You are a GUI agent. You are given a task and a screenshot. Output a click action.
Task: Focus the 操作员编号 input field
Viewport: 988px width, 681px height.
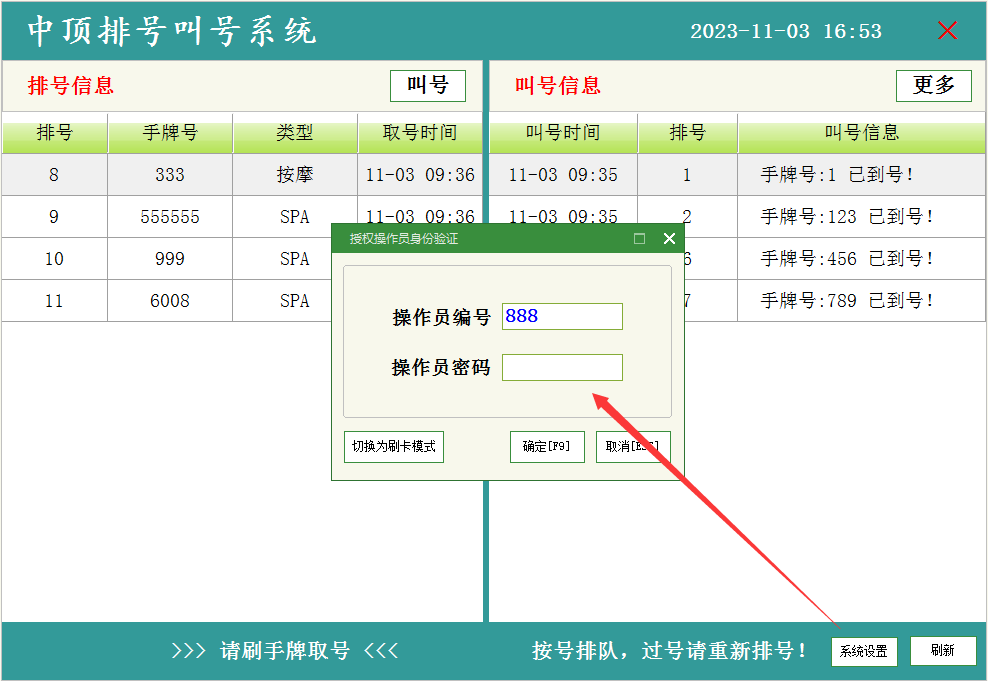[562, 316]
